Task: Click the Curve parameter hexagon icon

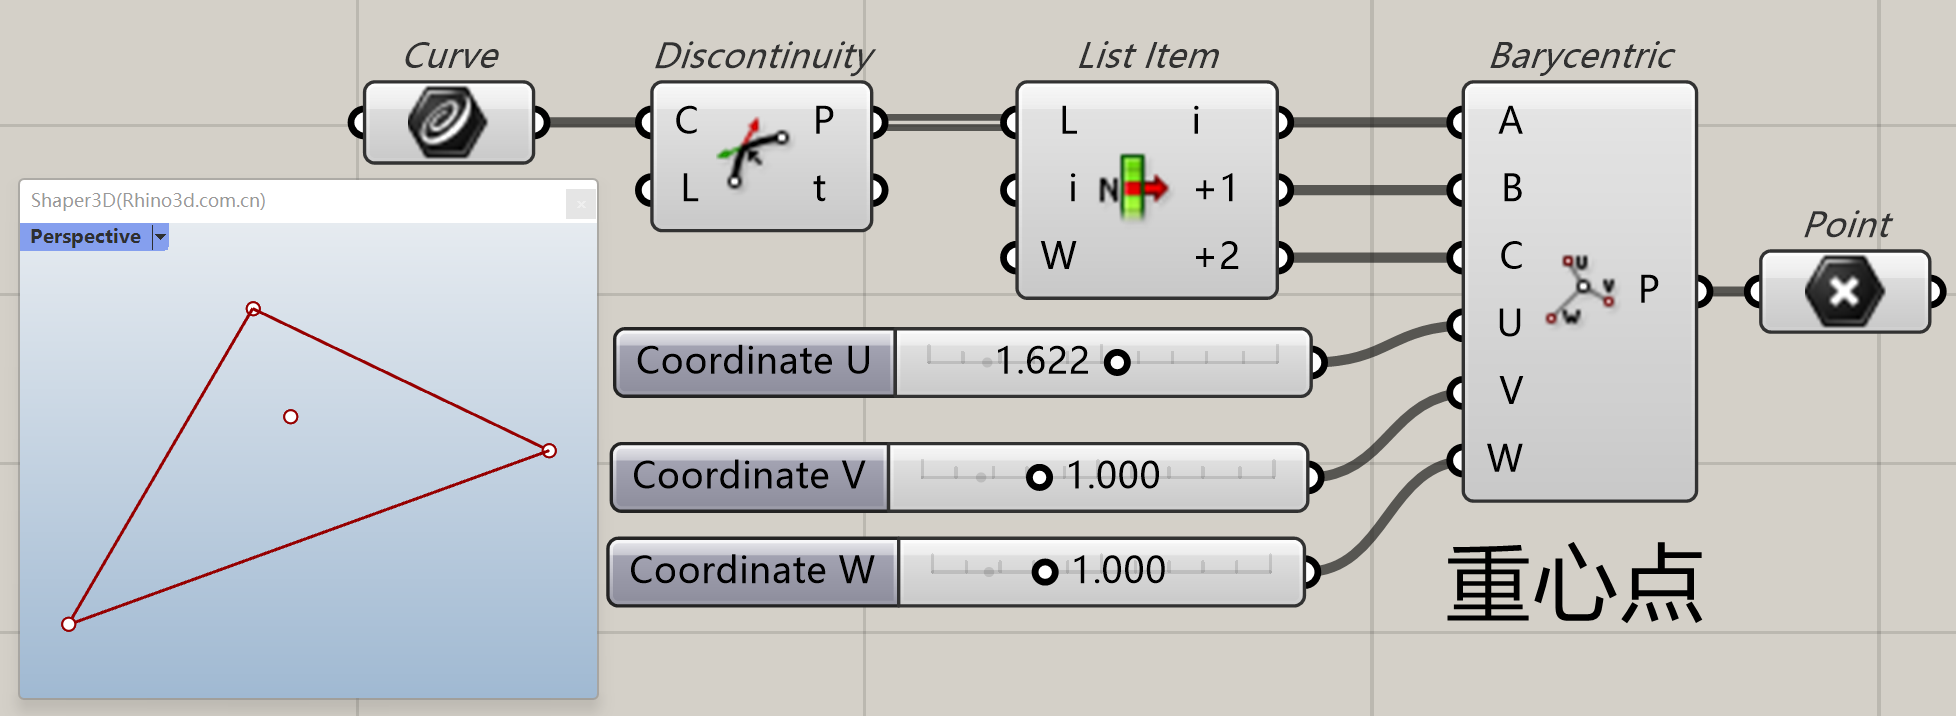Action: (447, 123)
